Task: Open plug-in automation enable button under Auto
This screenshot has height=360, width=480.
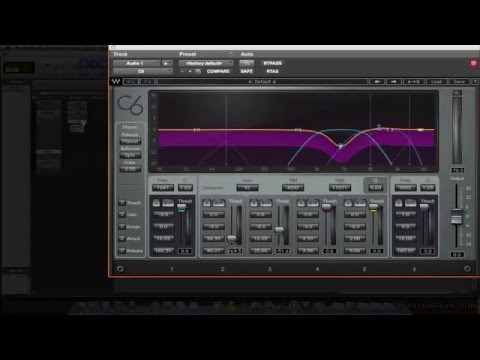Action: [247, 63]
